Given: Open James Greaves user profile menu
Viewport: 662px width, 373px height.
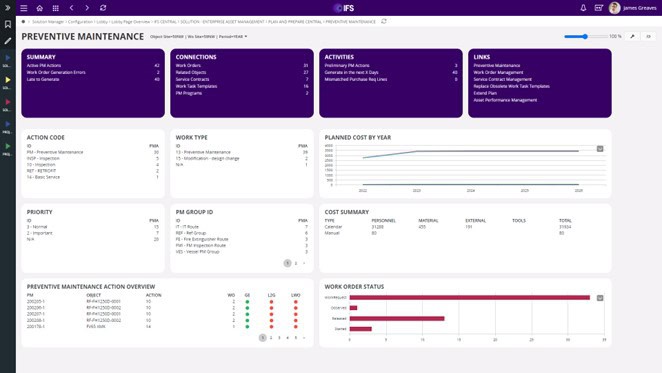Looking at the screenshot, I should pyautogui.click(x=632, y=8).
